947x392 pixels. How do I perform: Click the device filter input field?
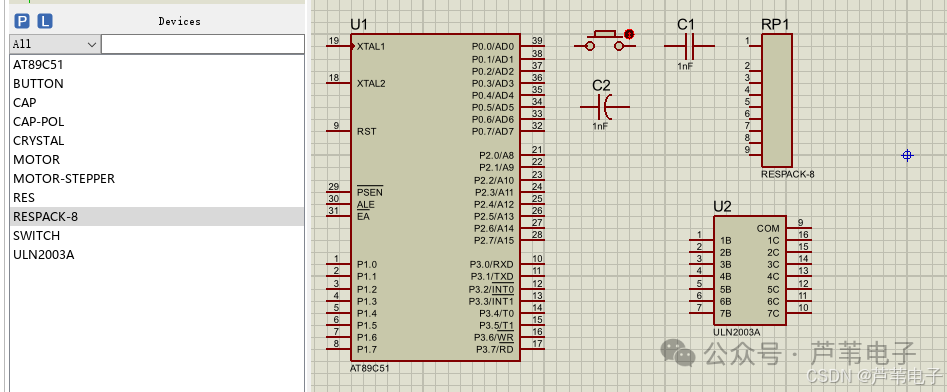pyautogui.click(x=203, y=44)
